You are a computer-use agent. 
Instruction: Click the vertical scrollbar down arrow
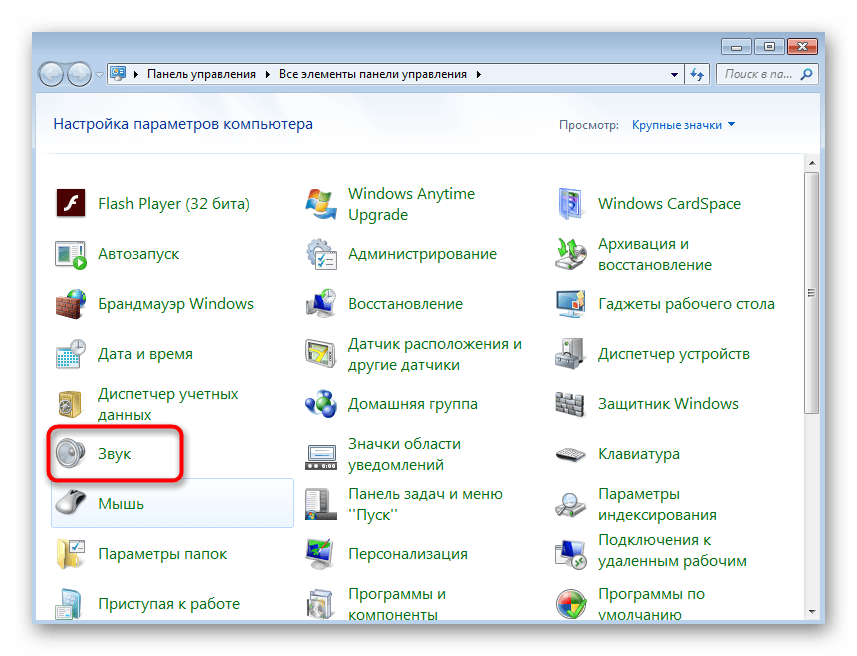[x=812, y=612]
